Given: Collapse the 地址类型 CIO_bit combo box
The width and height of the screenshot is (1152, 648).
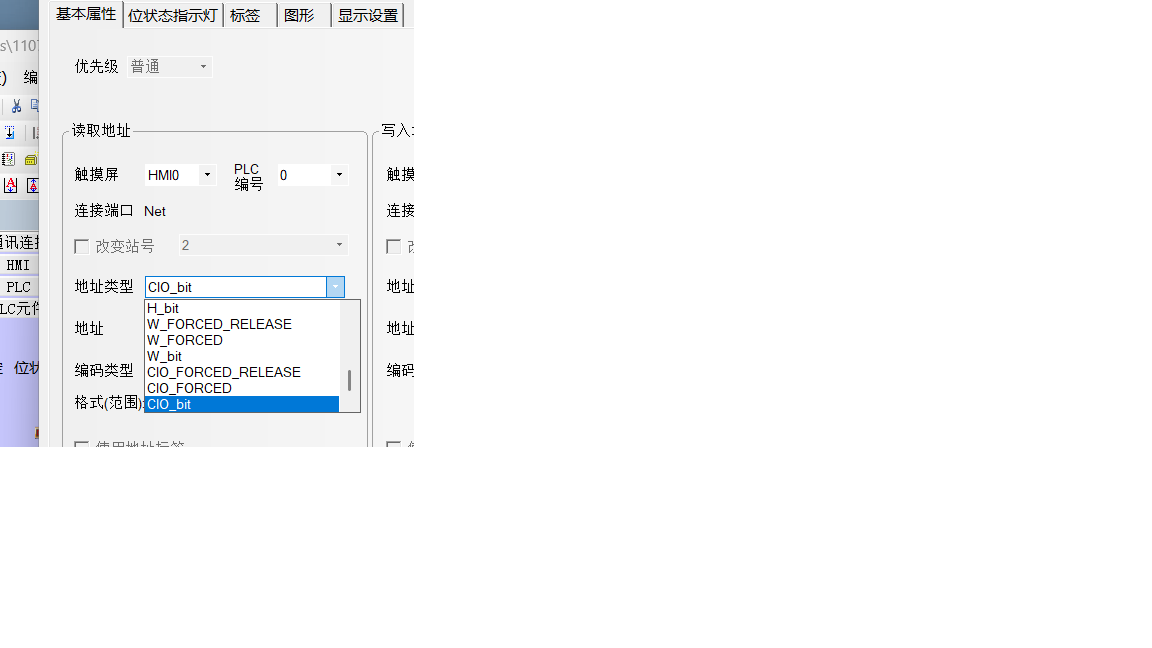Looking at the screenshot, I should [335, 287].
